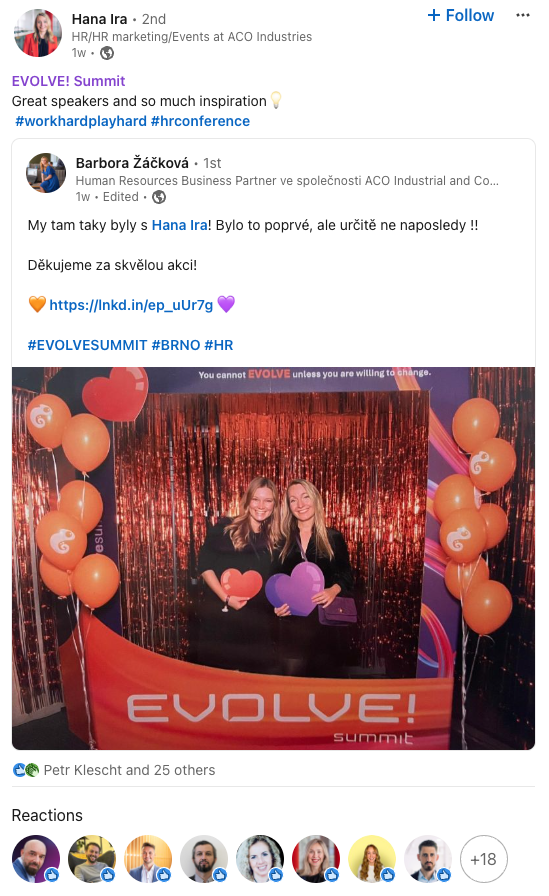Open the EVOLVE summit photo

[x=274, y=558]
